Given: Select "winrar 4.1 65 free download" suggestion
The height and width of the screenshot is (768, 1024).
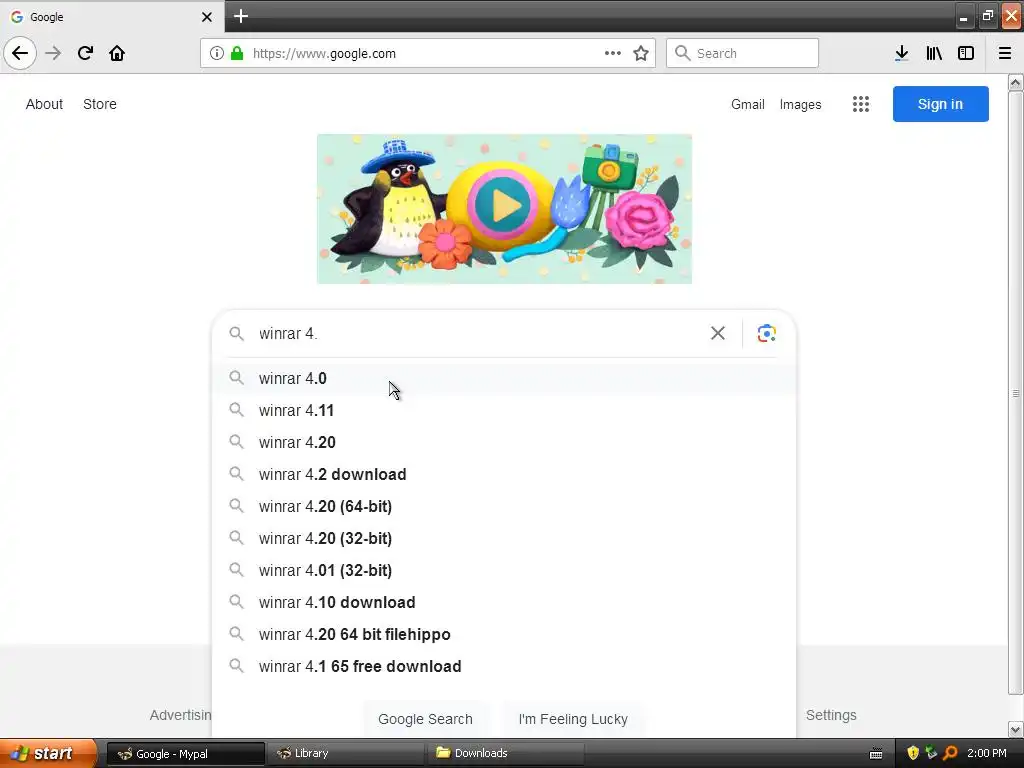Looking at the screenshot, I should click(504, 666).
